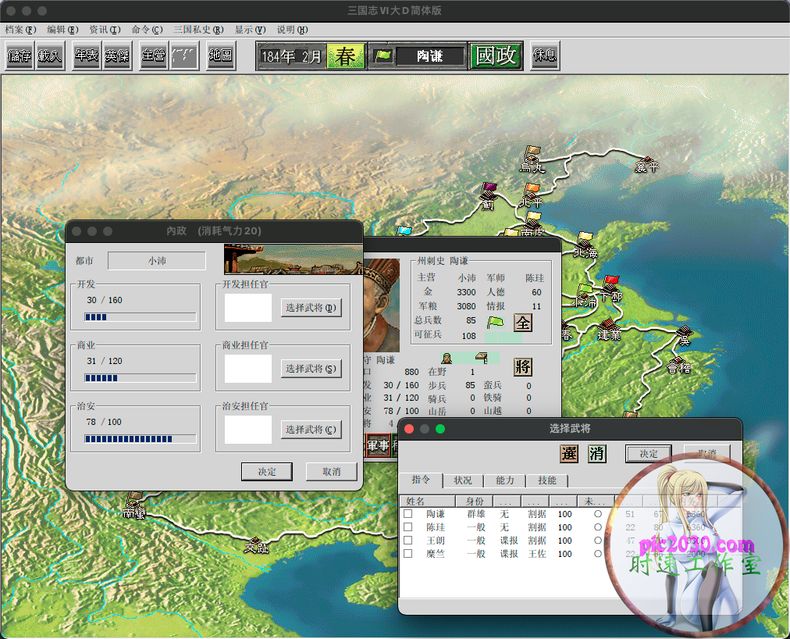Click the 軍事 command button in info window
This screenshot has height=639, width=790.
378,445
